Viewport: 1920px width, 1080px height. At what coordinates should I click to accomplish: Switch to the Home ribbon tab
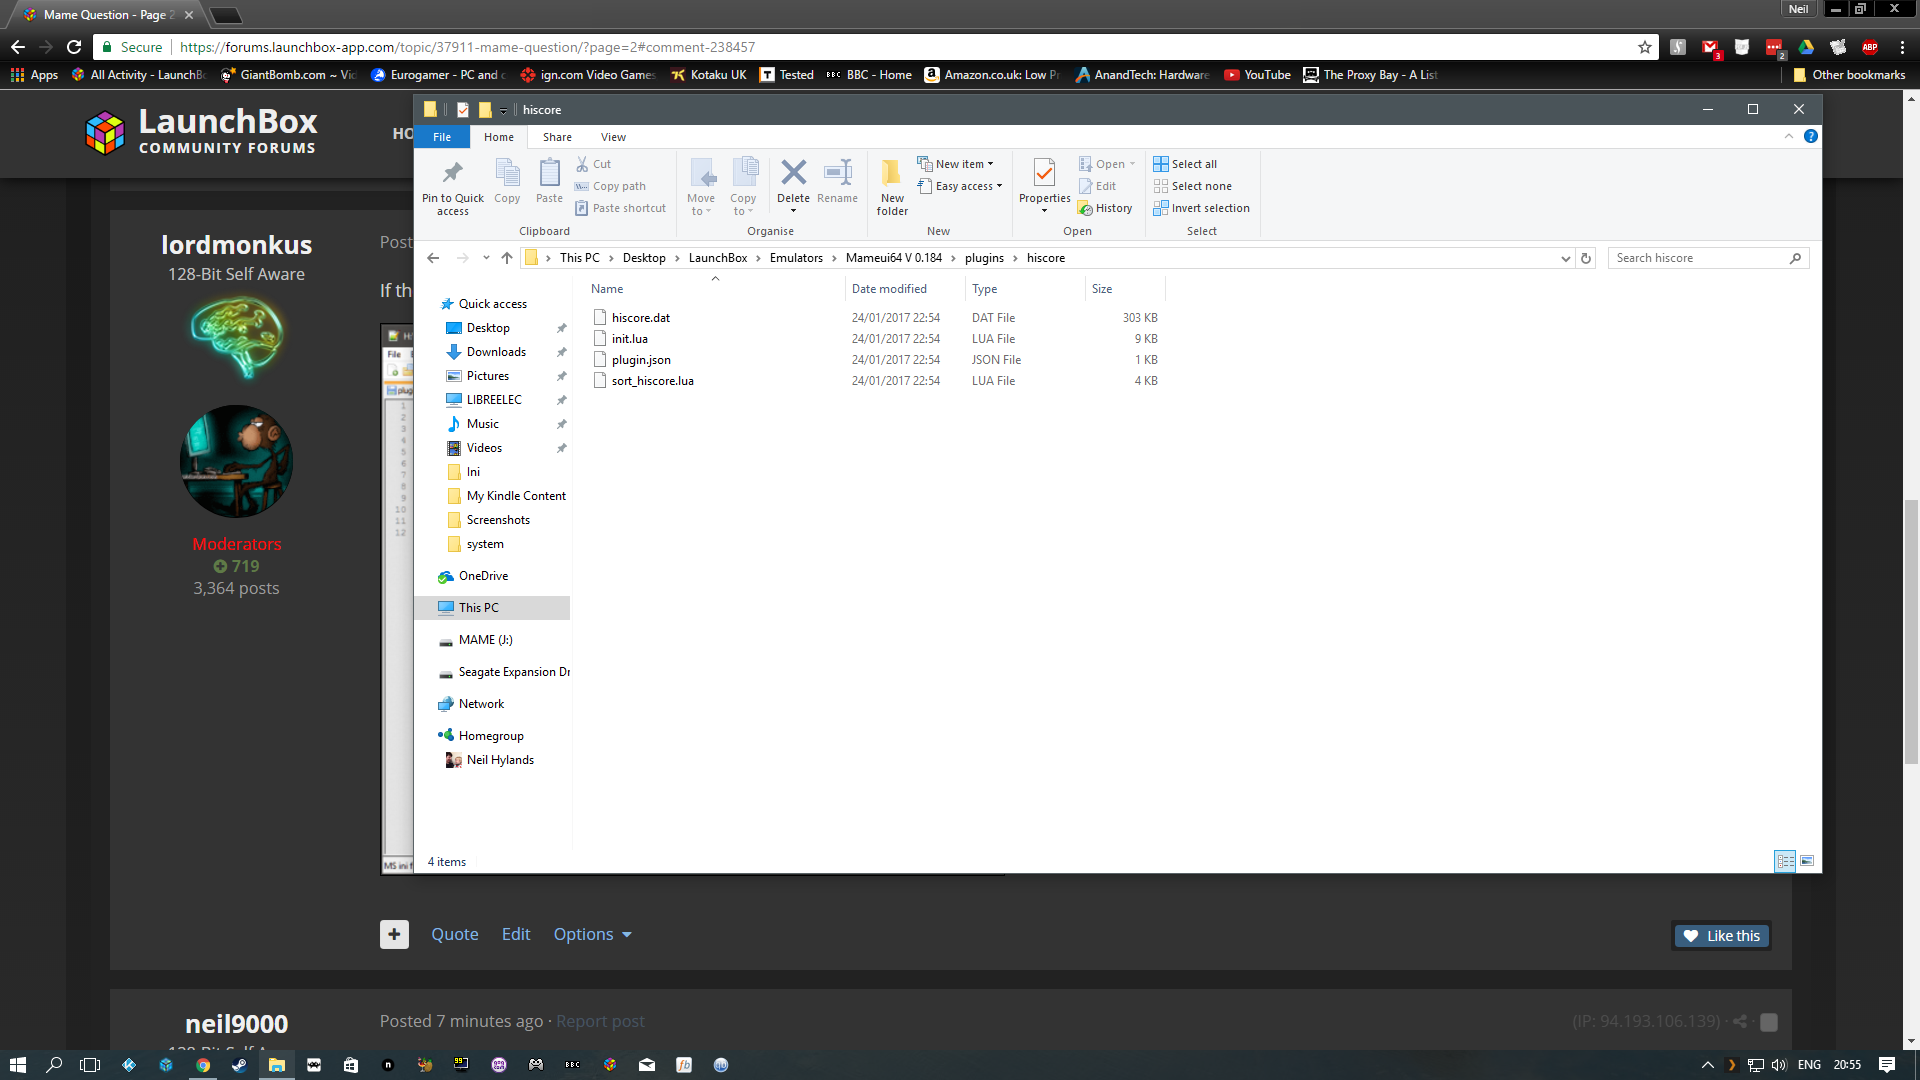point(499,137)
